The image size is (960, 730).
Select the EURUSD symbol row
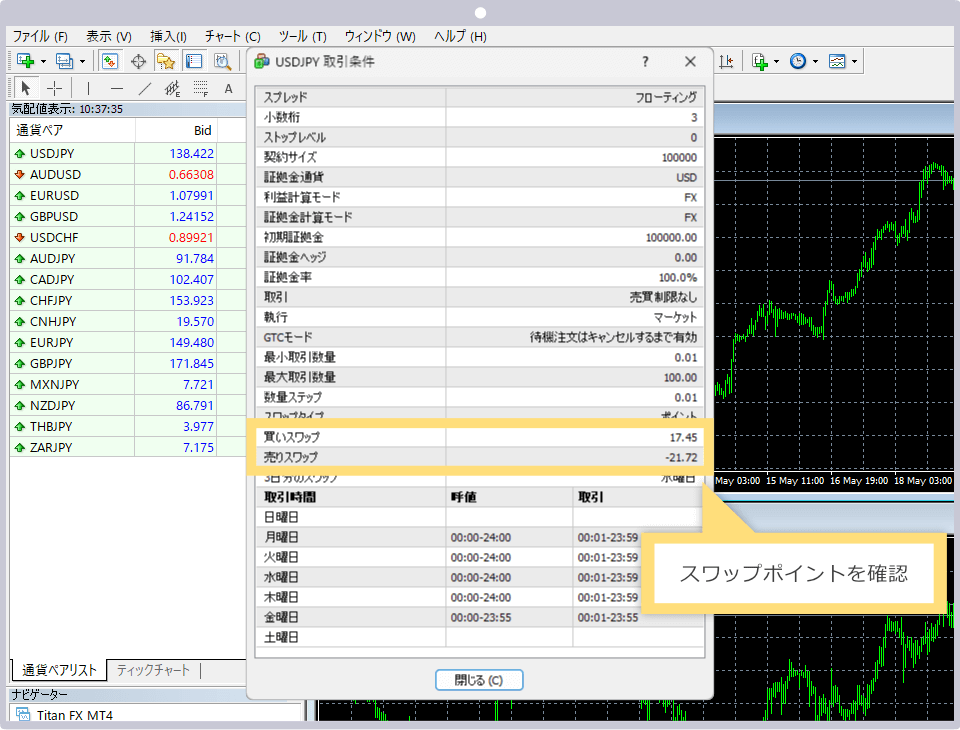pyautogui.click(x=127, y=195)
